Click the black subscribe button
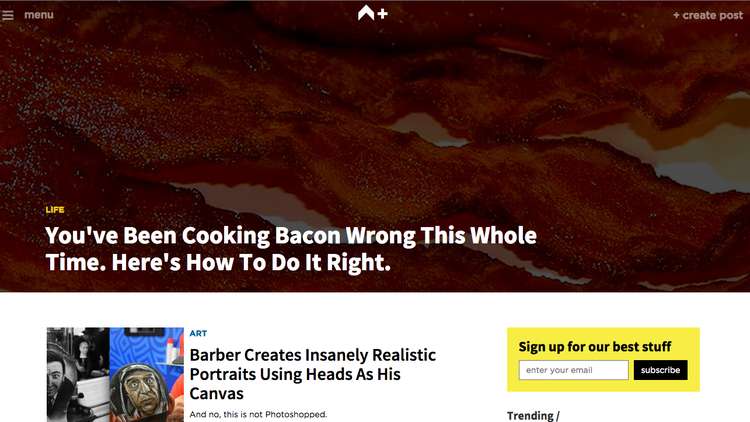 [661, 370]
